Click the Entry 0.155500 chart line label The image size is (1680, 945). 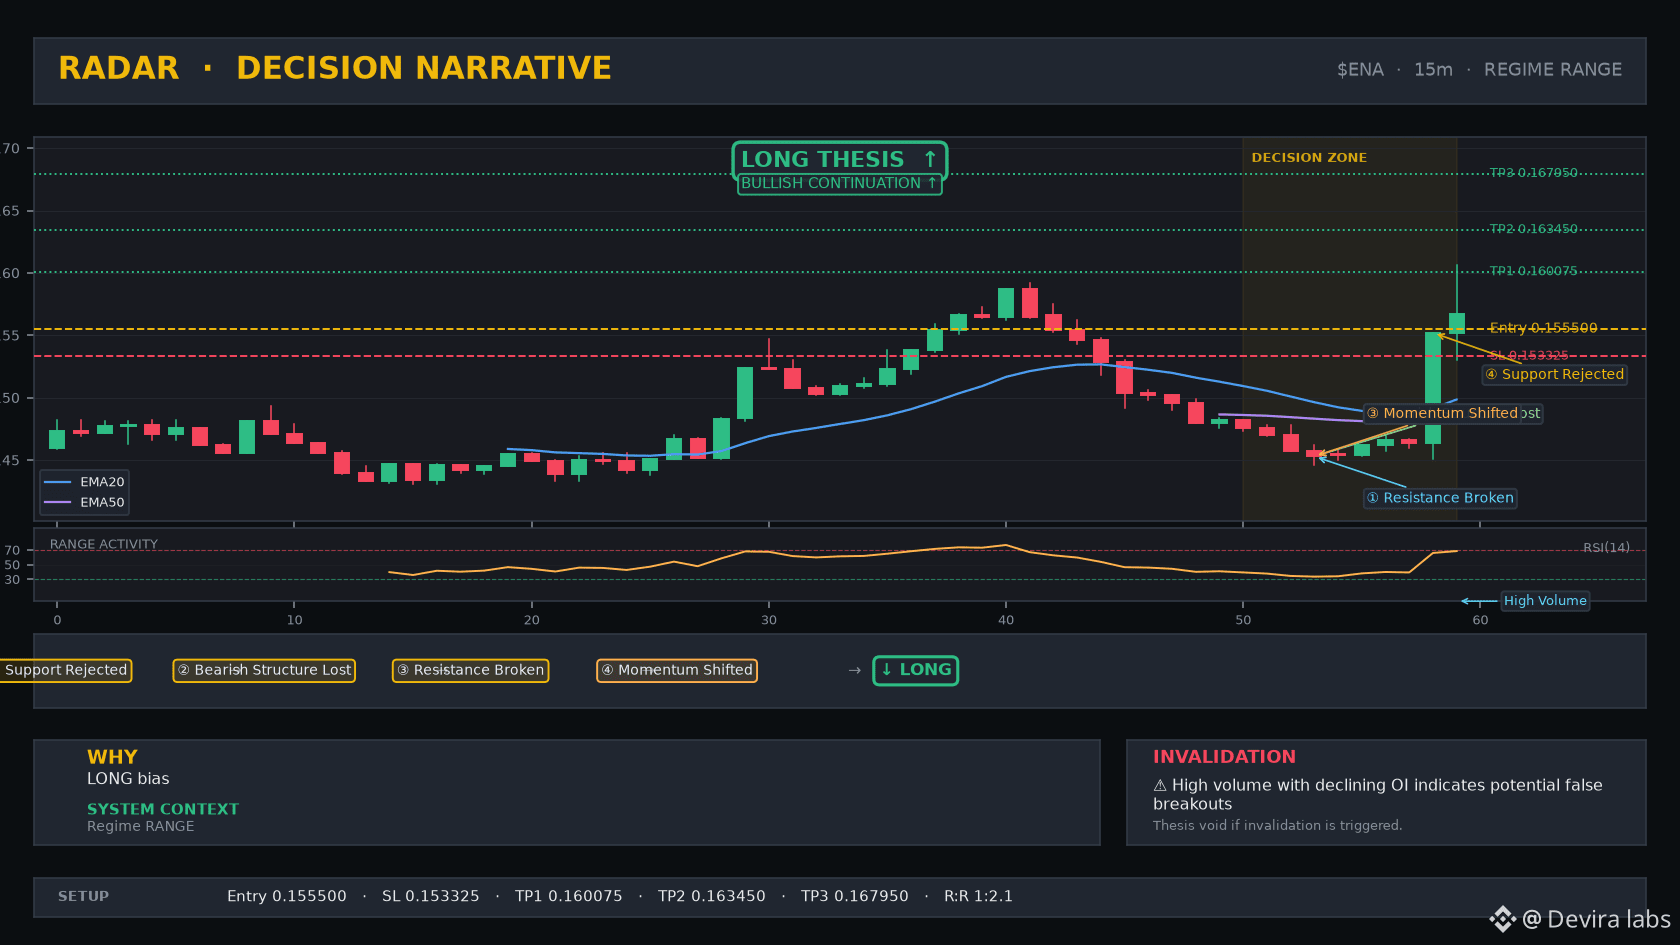[x=1544, y=328]
